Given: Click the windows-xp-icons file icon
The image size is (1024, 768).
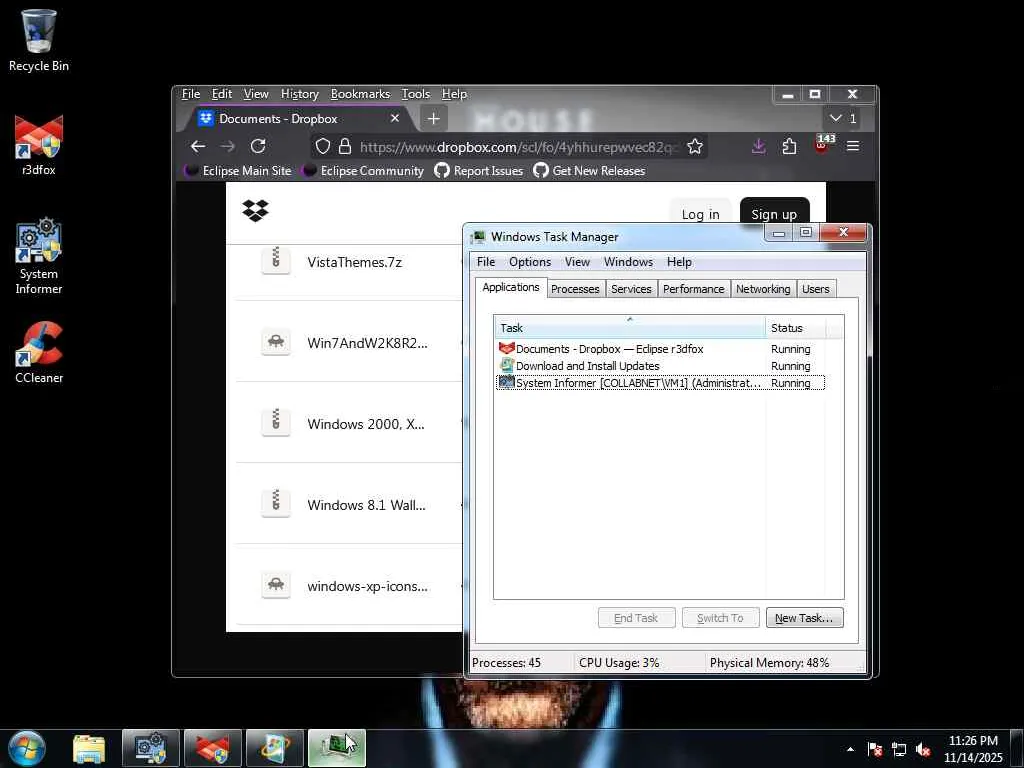Looking at the screenshot, I should click(276, 584).
